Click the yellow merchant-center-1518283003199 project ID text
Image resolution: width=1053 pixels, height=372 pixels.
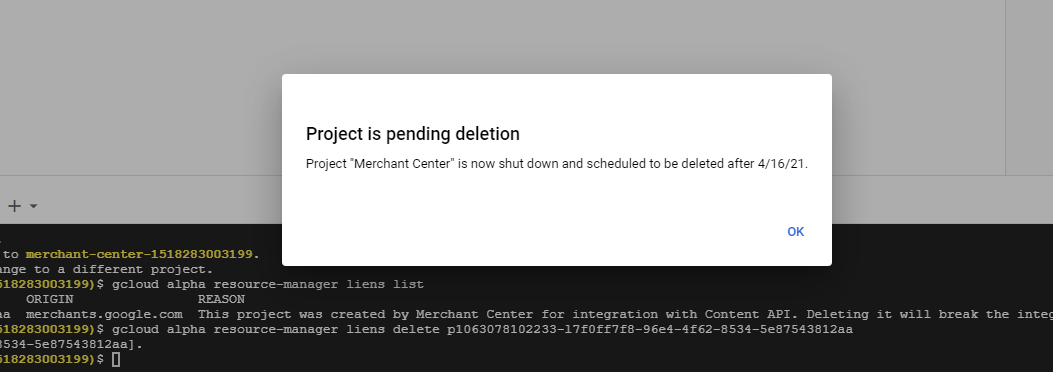click(x=139, y=254)
